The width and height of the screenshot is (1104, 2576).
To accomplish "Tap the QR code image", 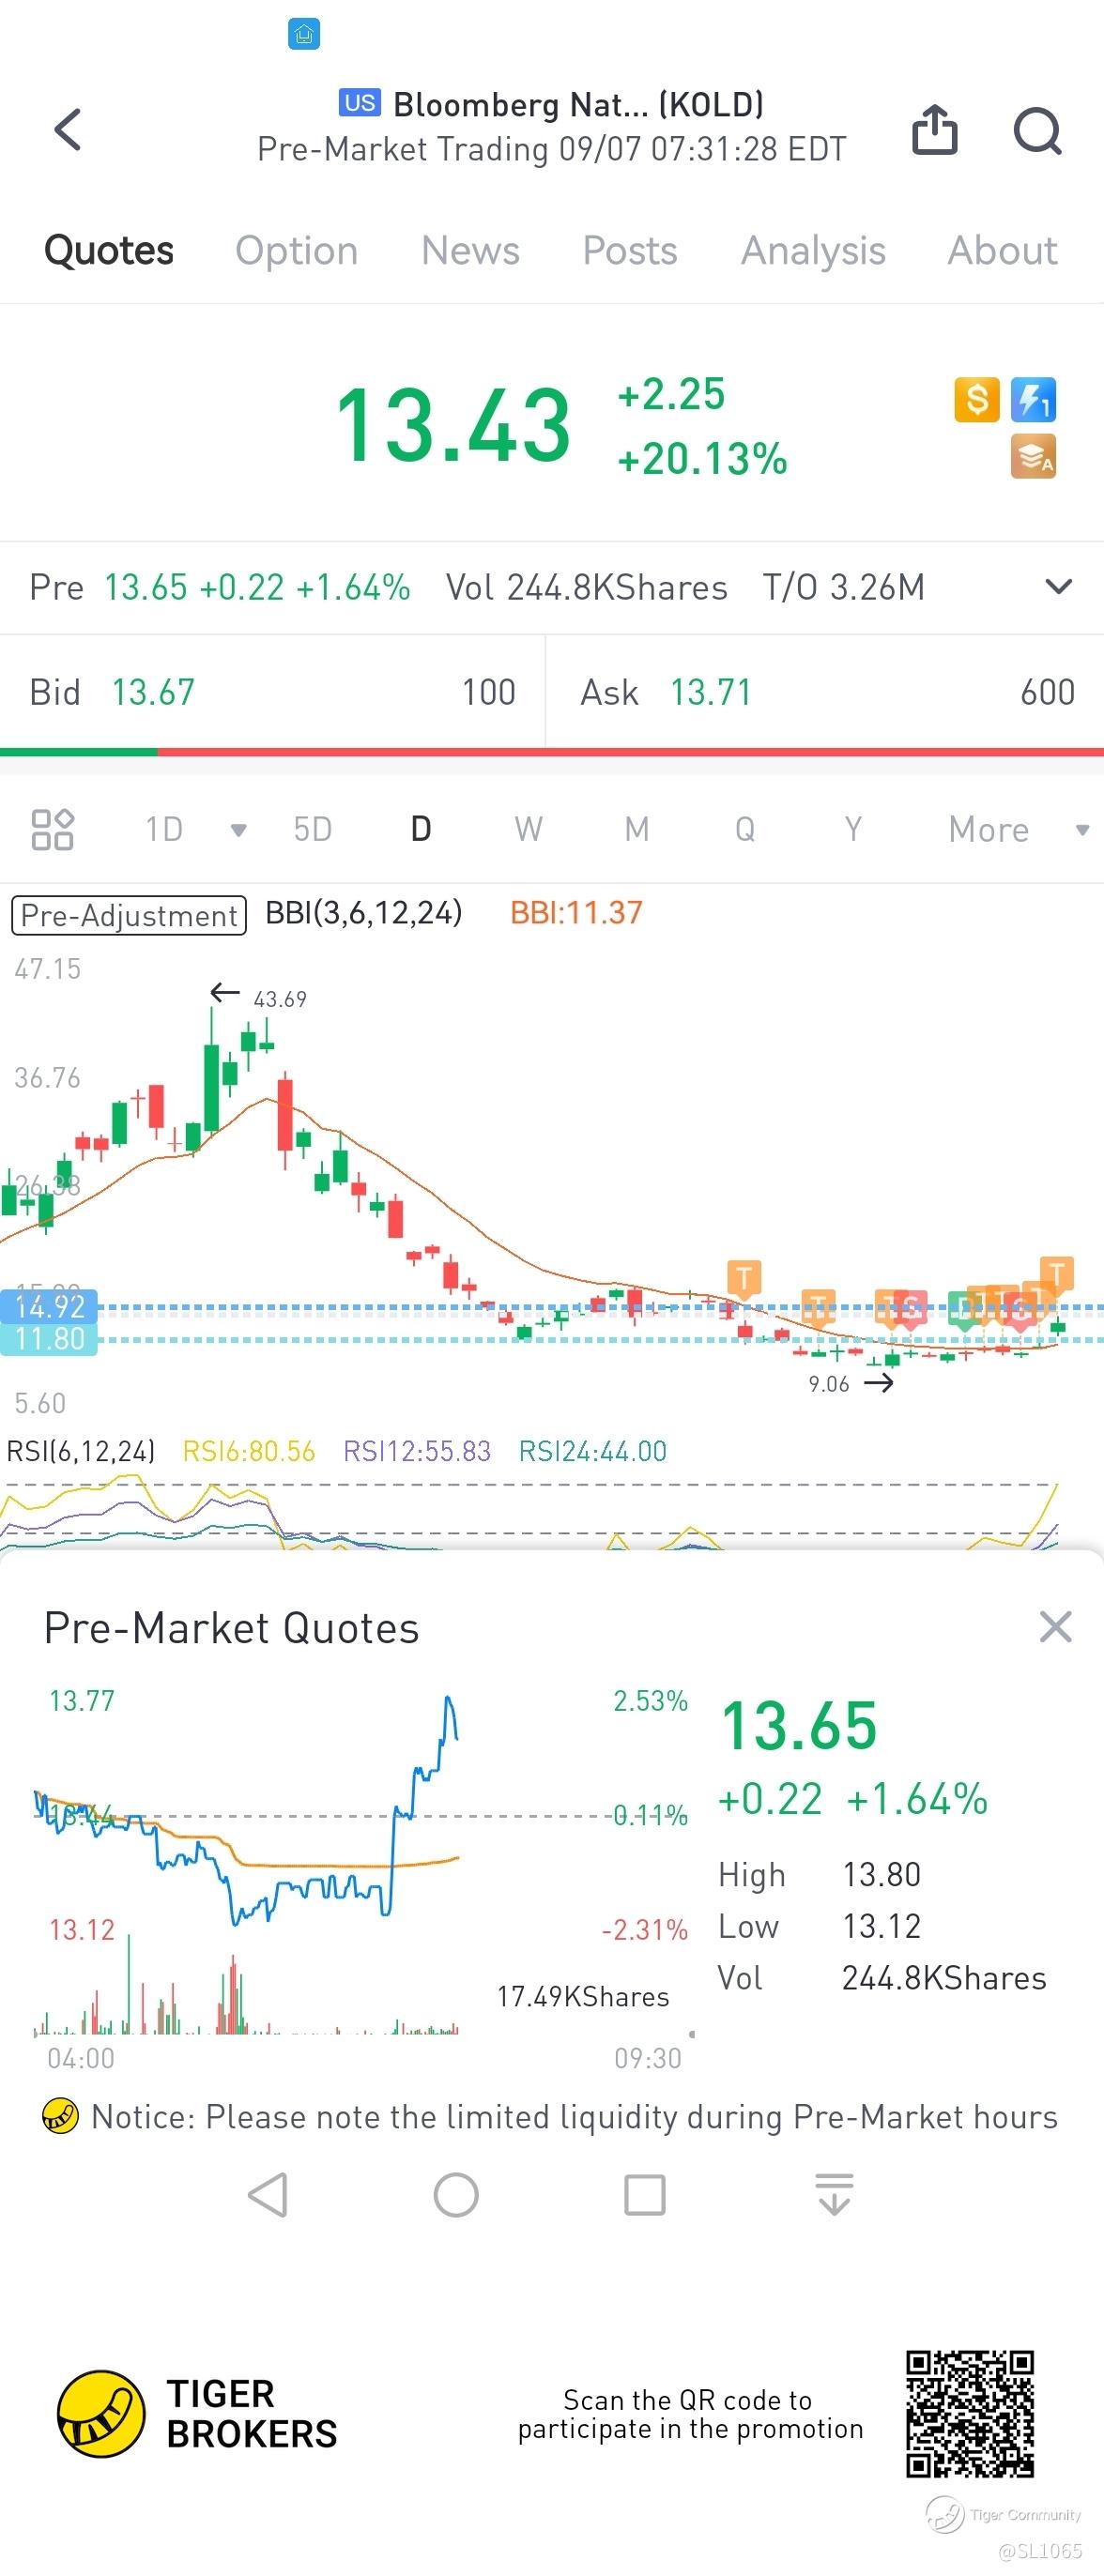I will pyautogui.click(x=969, y=2413).
